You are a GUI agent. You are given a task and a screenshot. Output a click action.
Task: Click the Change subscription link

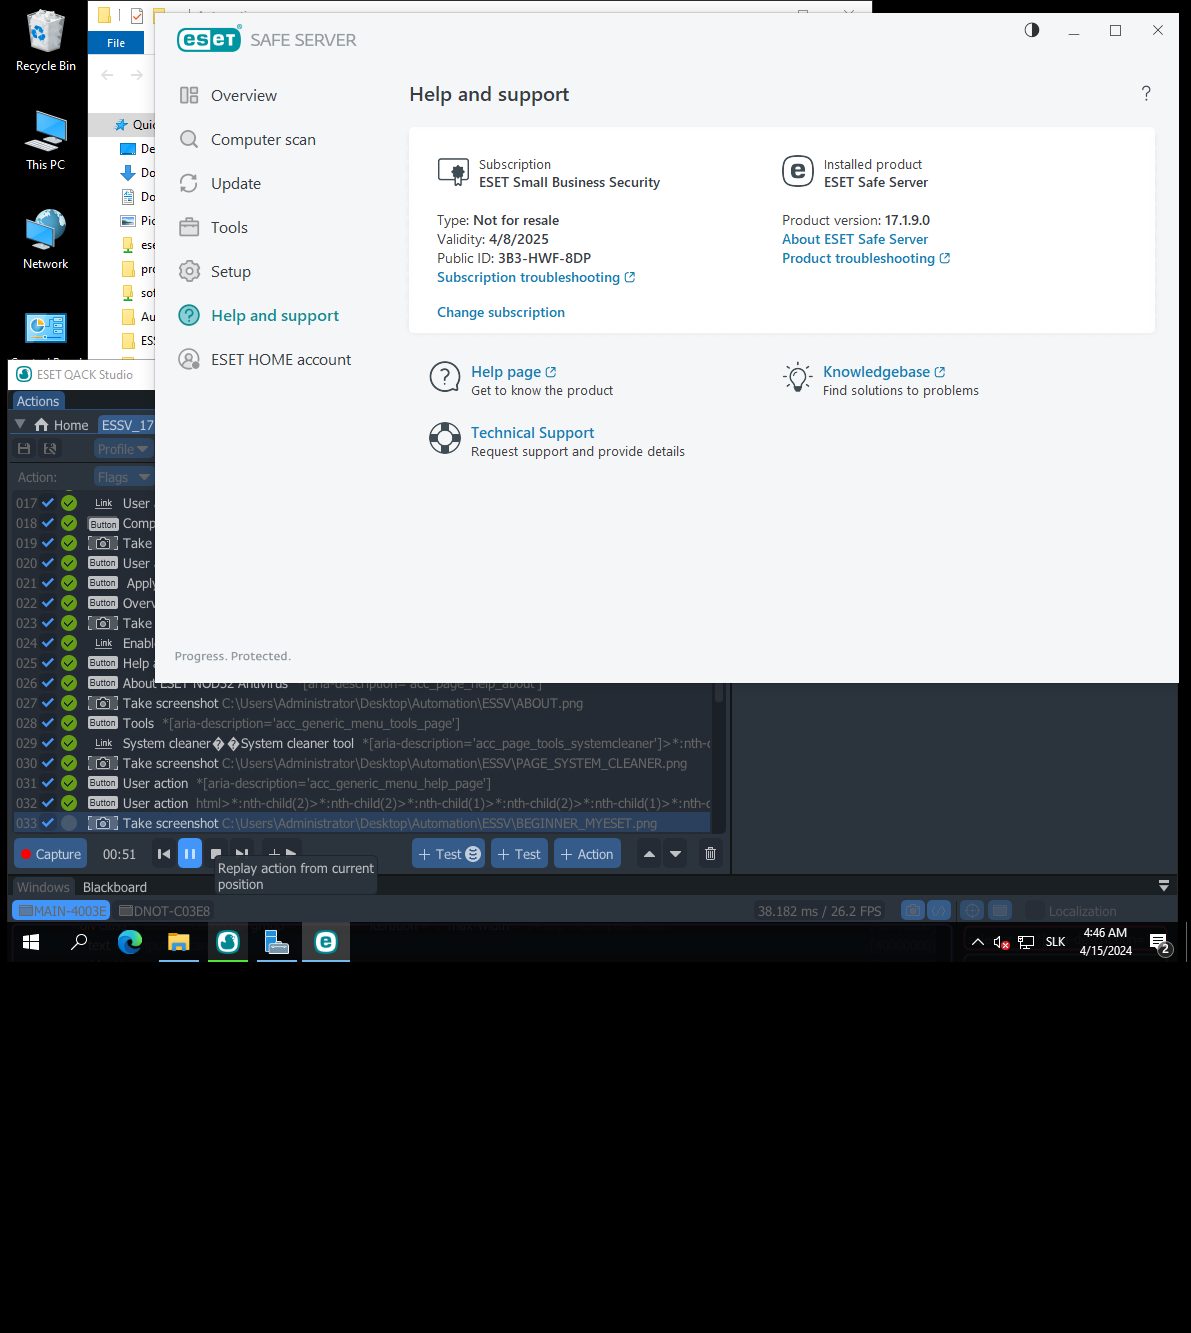pyautogui.click(x=501, y=313)
